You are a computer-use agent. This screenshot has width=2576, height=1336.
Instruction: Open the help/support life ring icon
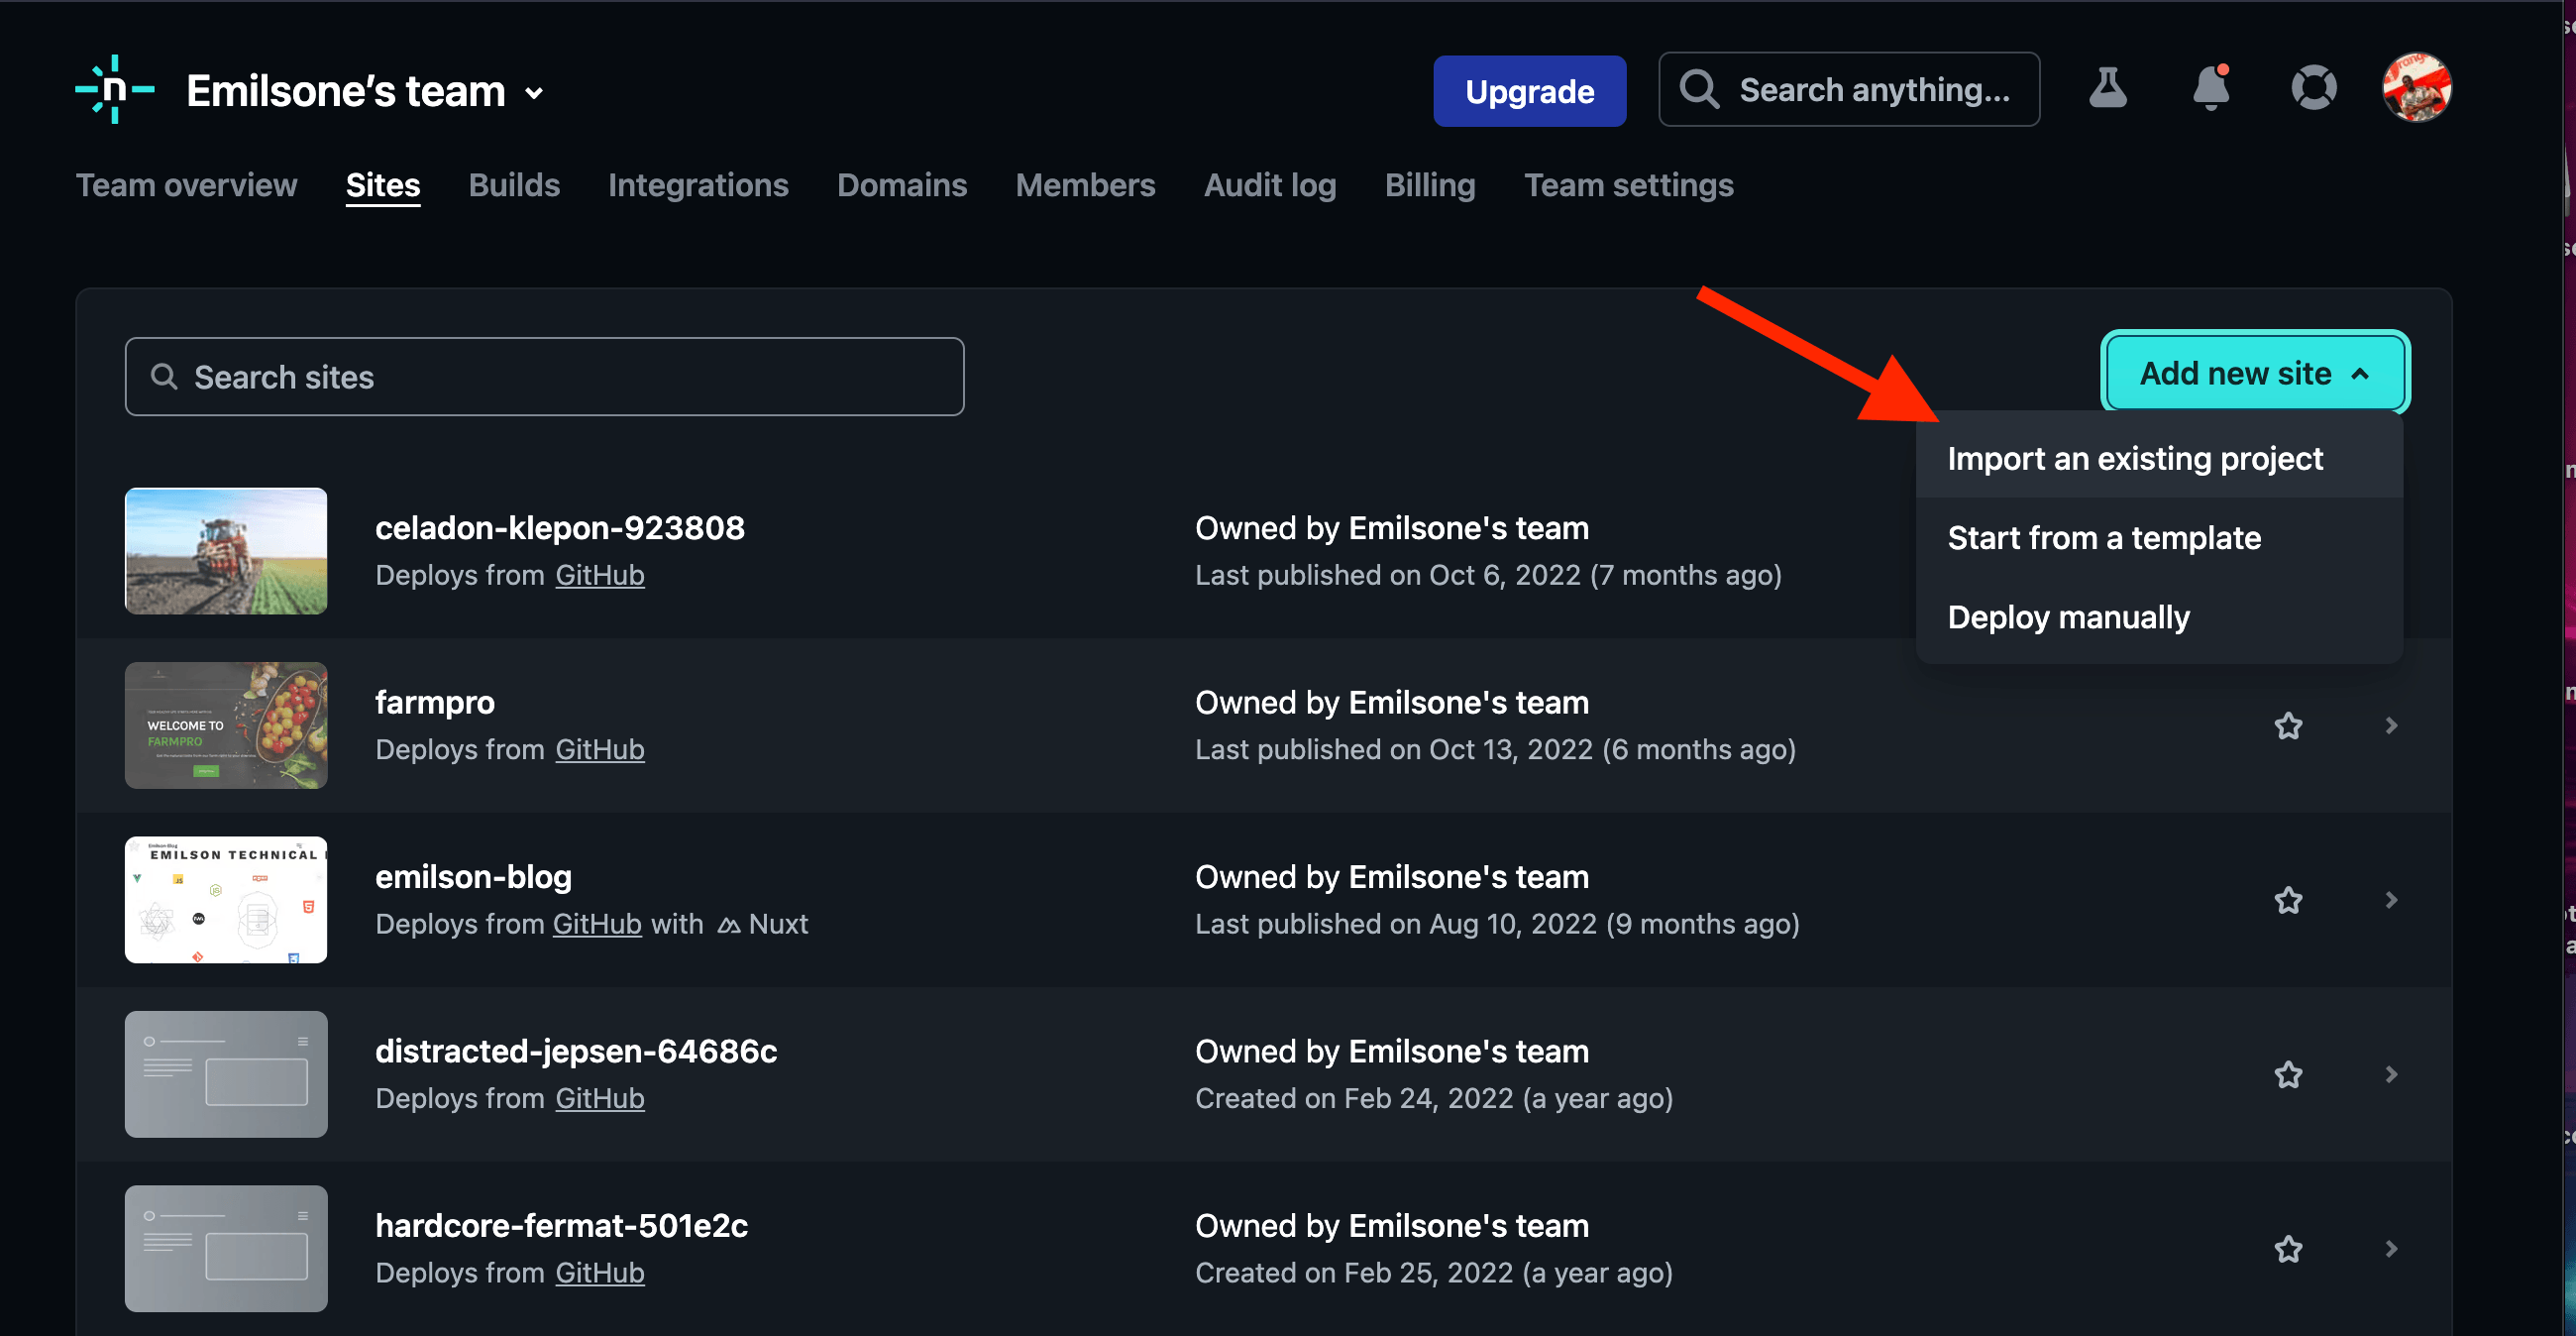tap(2313, 88)
